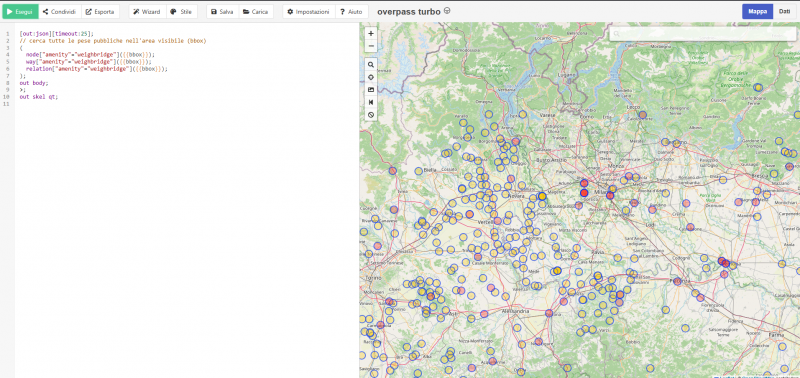800x378 pixels.
Task: Toggle wide map view control
Action: pyautogui.click(x=371, y=102)
